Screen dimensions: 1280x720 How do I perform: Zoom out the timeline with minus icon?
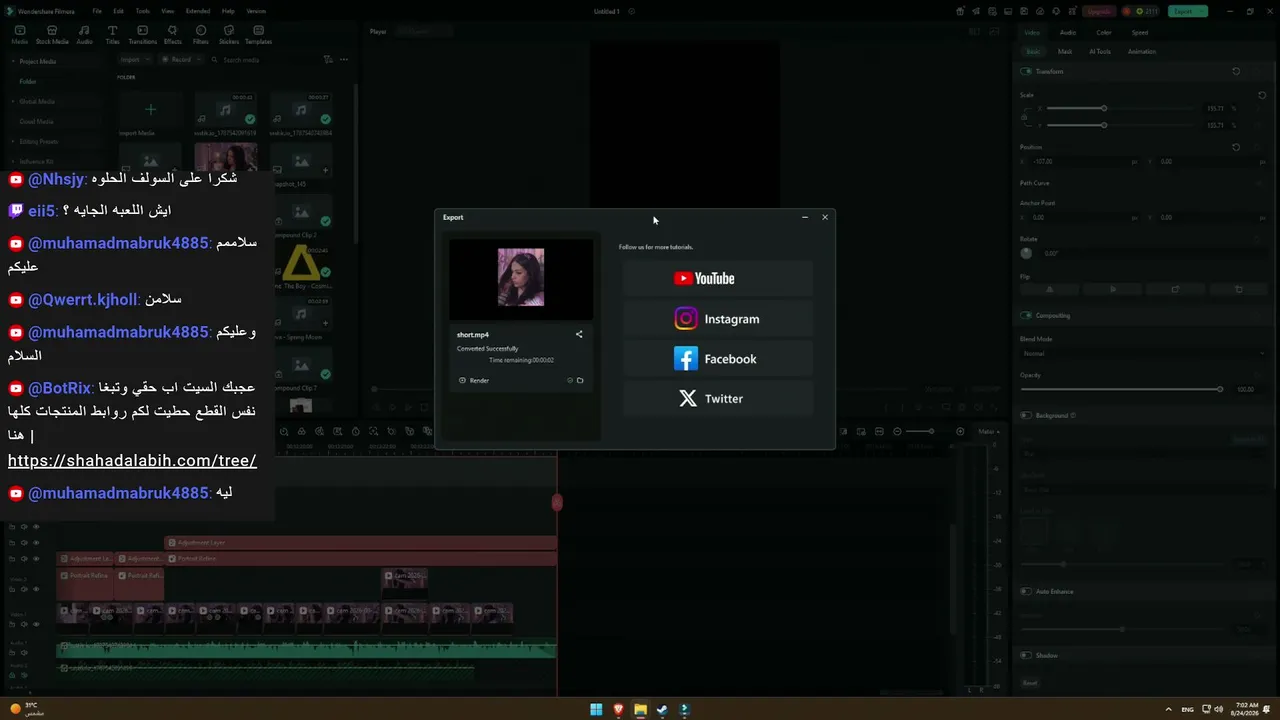pos(897,431)
